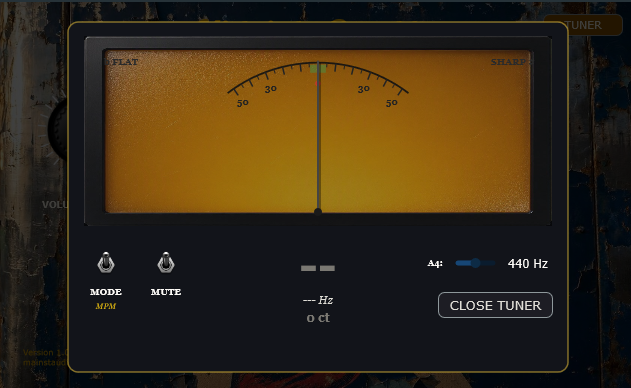
Task: Click the tuner needle pivot
Action: [318, 211]
